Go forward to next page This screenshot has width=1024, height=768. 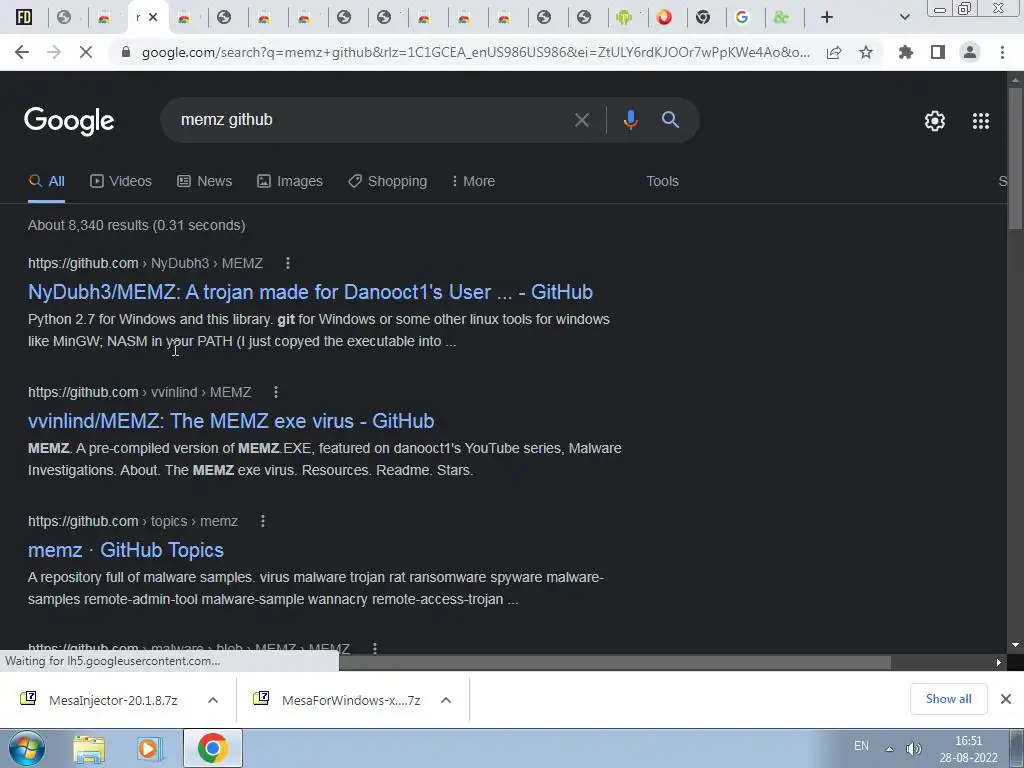click(54, 52)
